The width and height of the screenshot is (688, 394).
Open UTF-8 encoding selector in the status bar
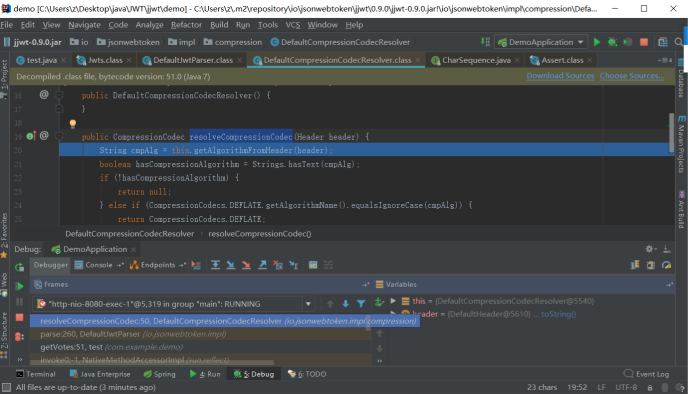(626, 387)
